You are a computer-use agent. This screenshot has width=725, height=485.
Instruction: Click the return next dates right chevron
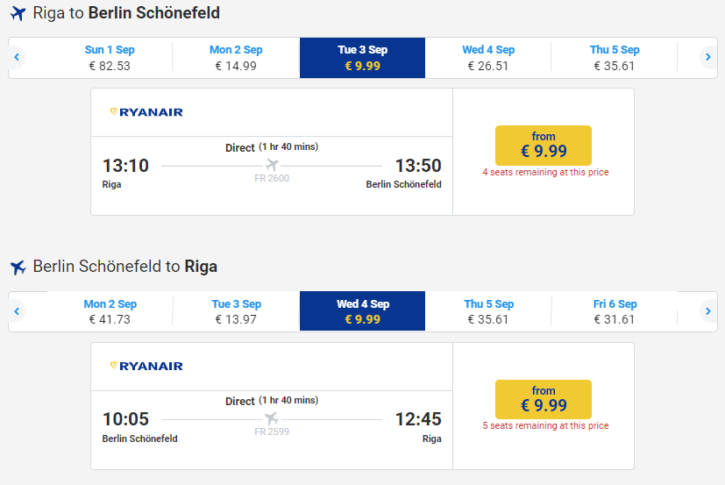708,311
